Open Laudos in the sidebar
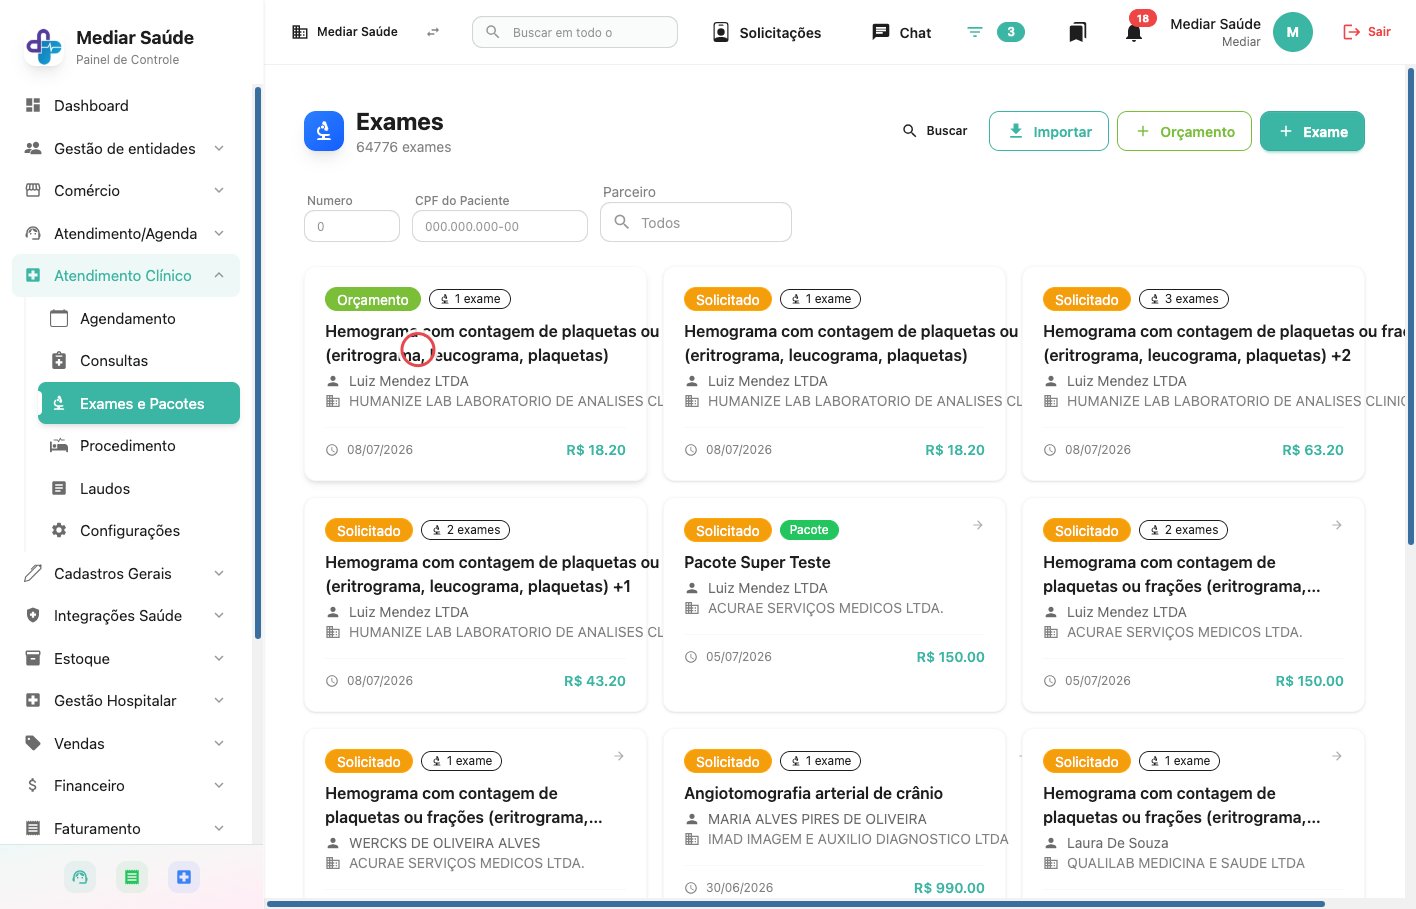 coord(105,489)
